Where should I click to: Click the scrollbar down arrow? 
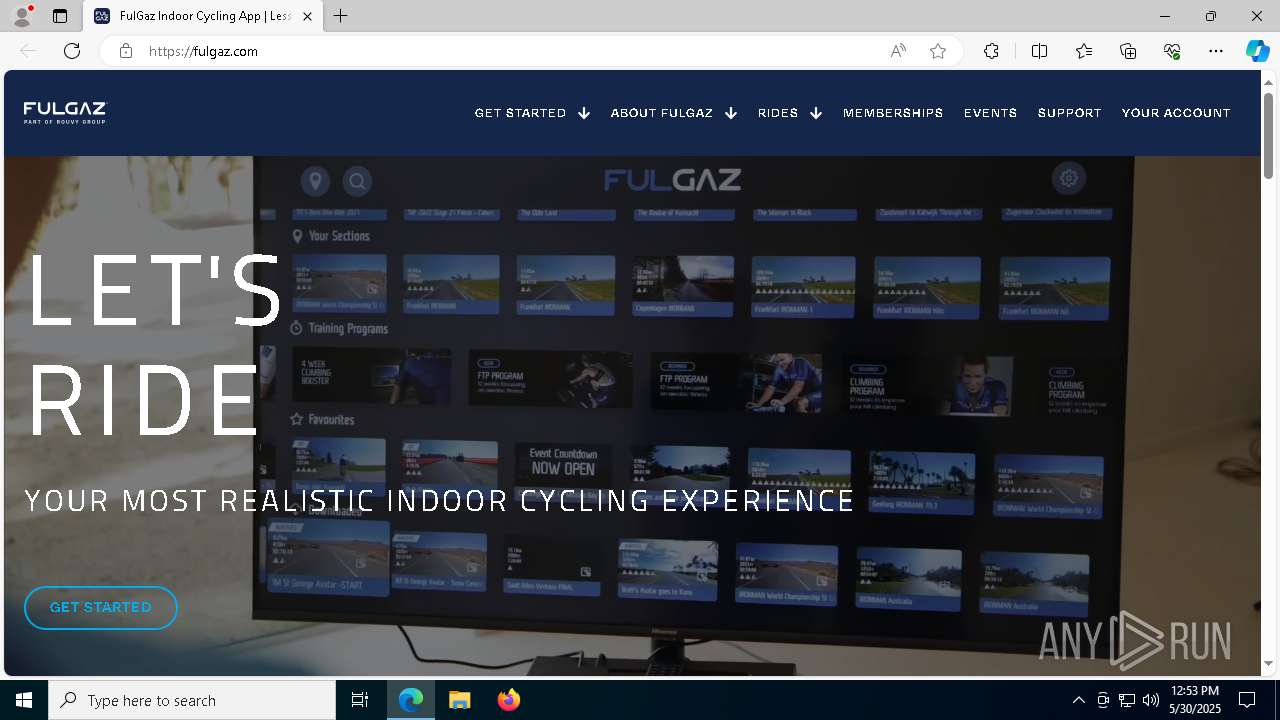point(1268,663)
